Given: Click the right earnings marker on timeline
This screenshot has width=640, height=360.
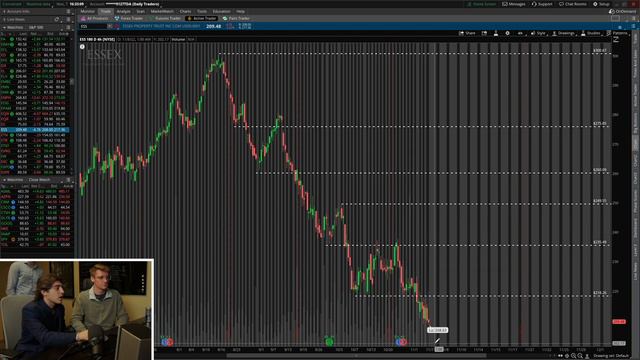Looking at the screenshot, I should click(x=401, y=342).
